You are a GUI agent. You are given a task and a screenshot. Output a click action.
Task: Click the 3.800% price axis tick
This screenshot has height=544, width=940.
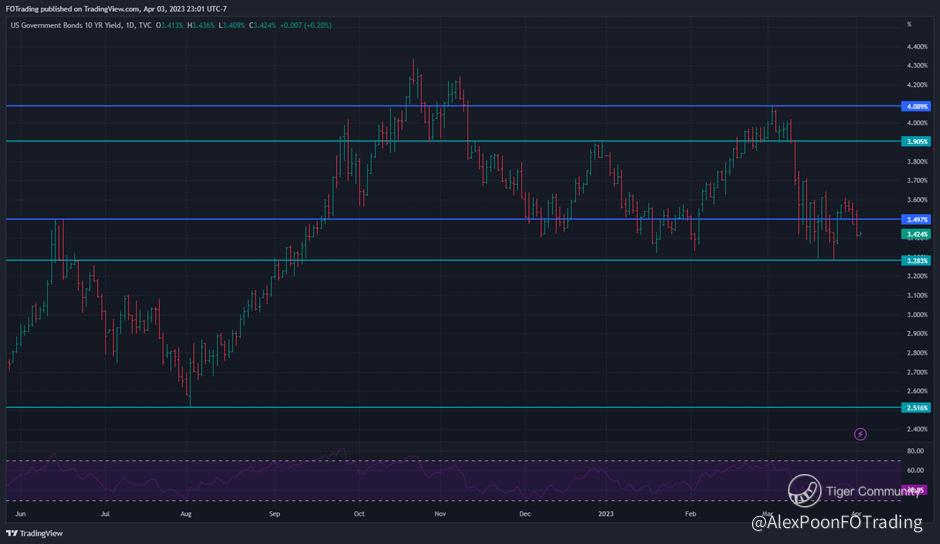pos(917,161)
